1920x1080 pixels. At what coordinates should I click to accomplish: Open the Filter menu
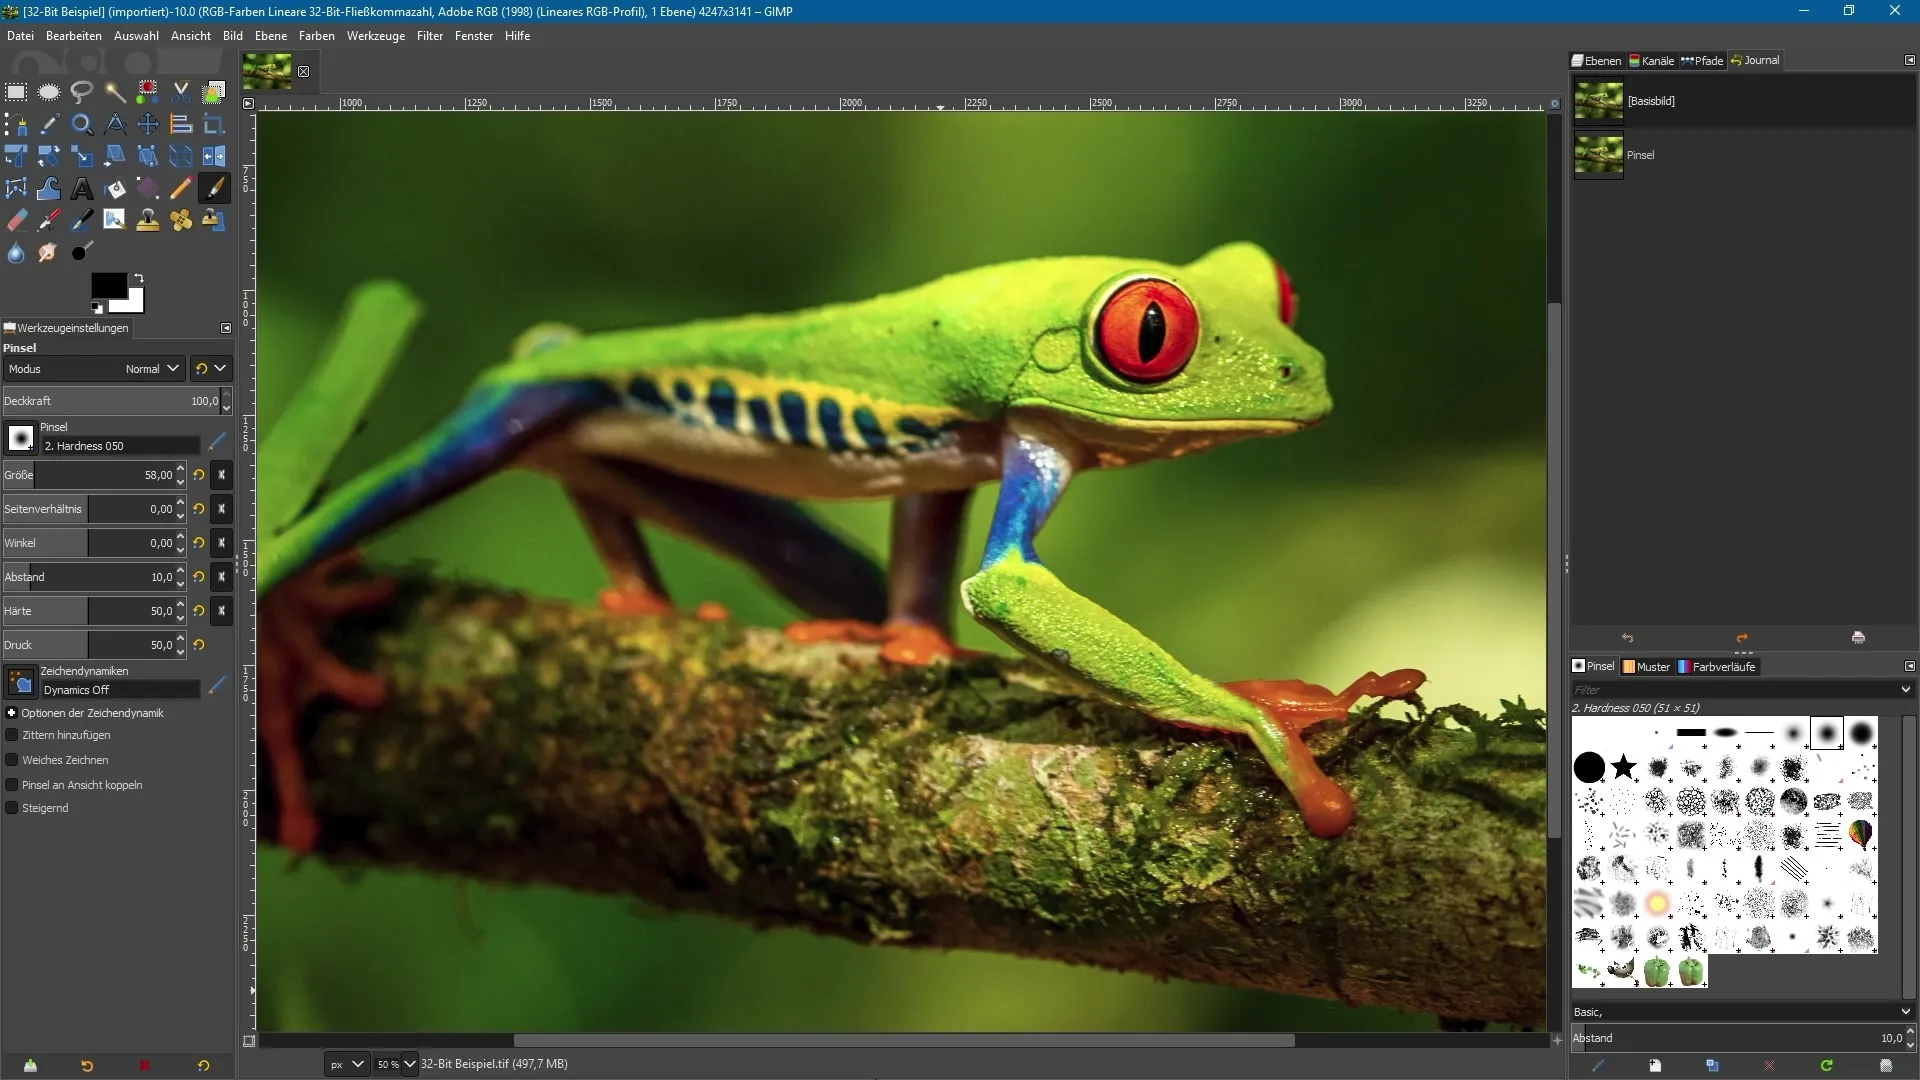pos(430,36)
